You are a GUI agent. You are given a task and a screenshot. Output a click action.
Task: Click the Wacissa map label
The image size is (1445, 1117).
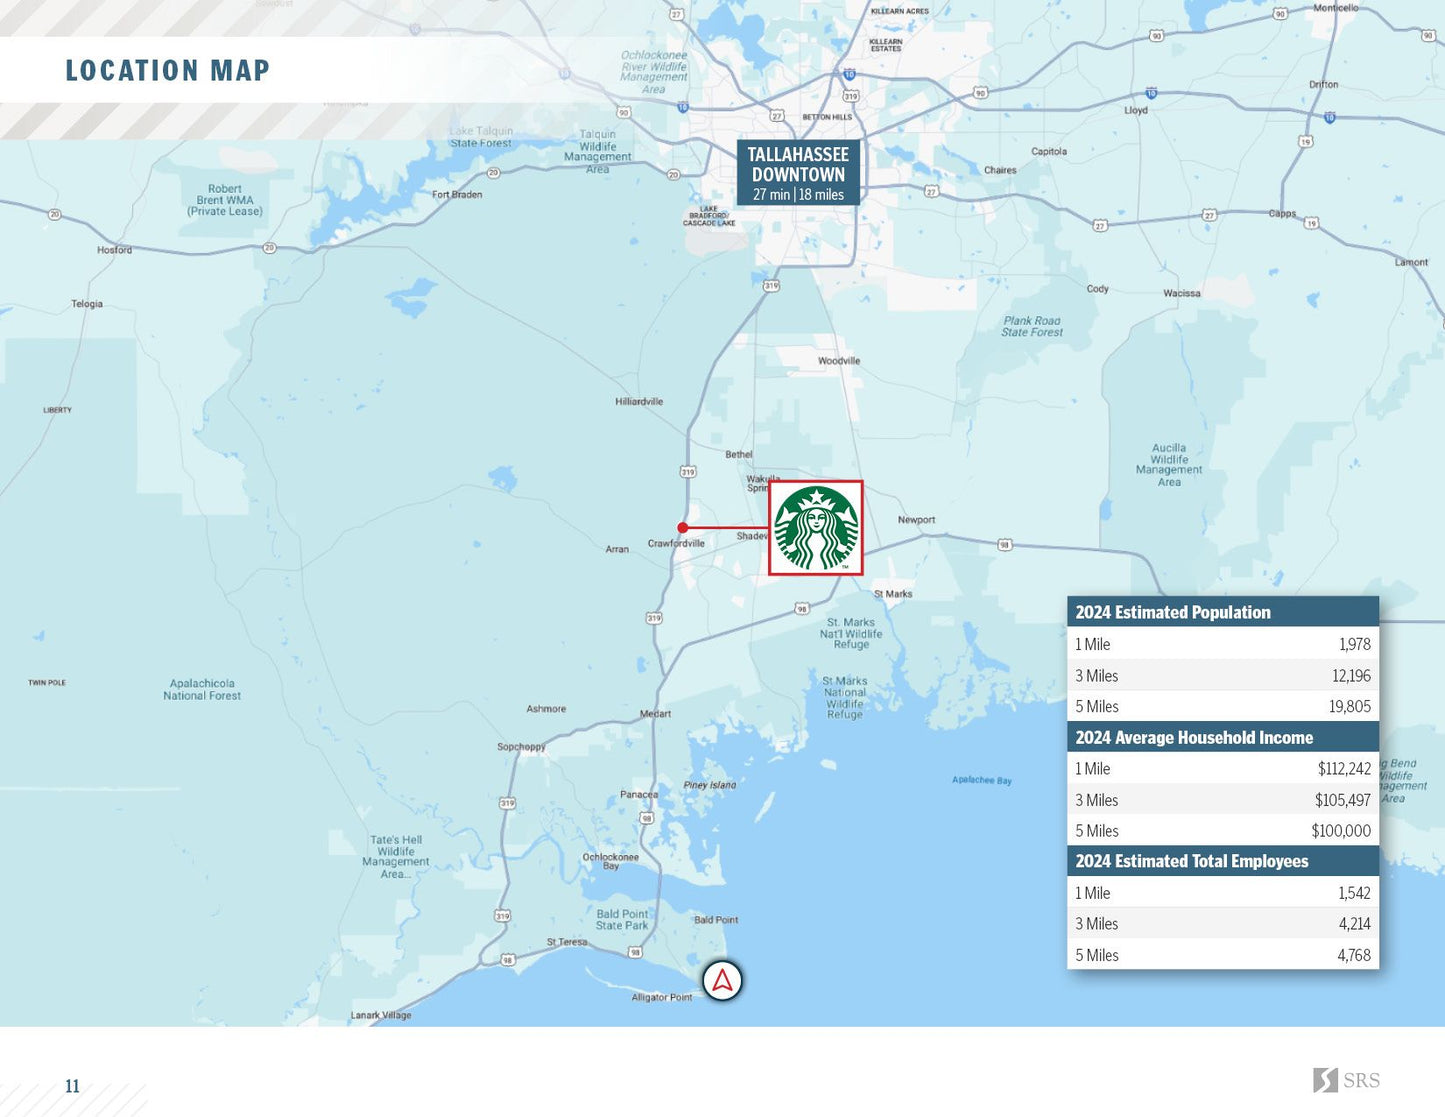click(1182, 294)
